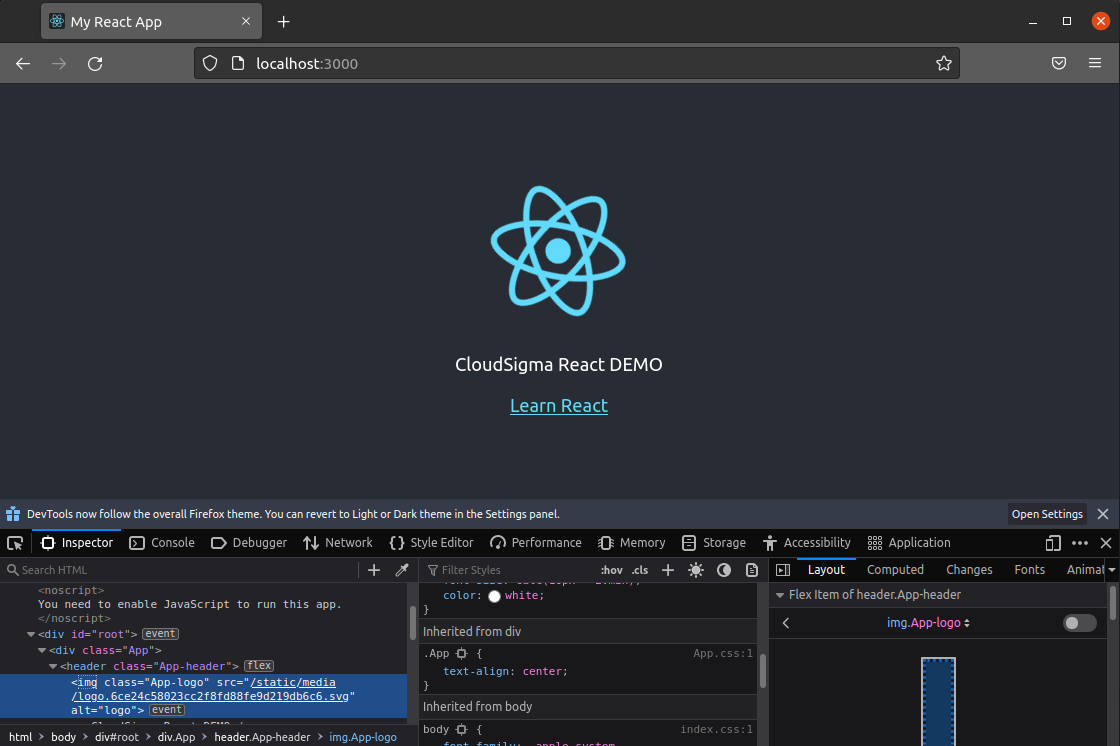Go back with the flex item chevron
This screenshot has height=746, width=1120.
click(x=786, y=623)
